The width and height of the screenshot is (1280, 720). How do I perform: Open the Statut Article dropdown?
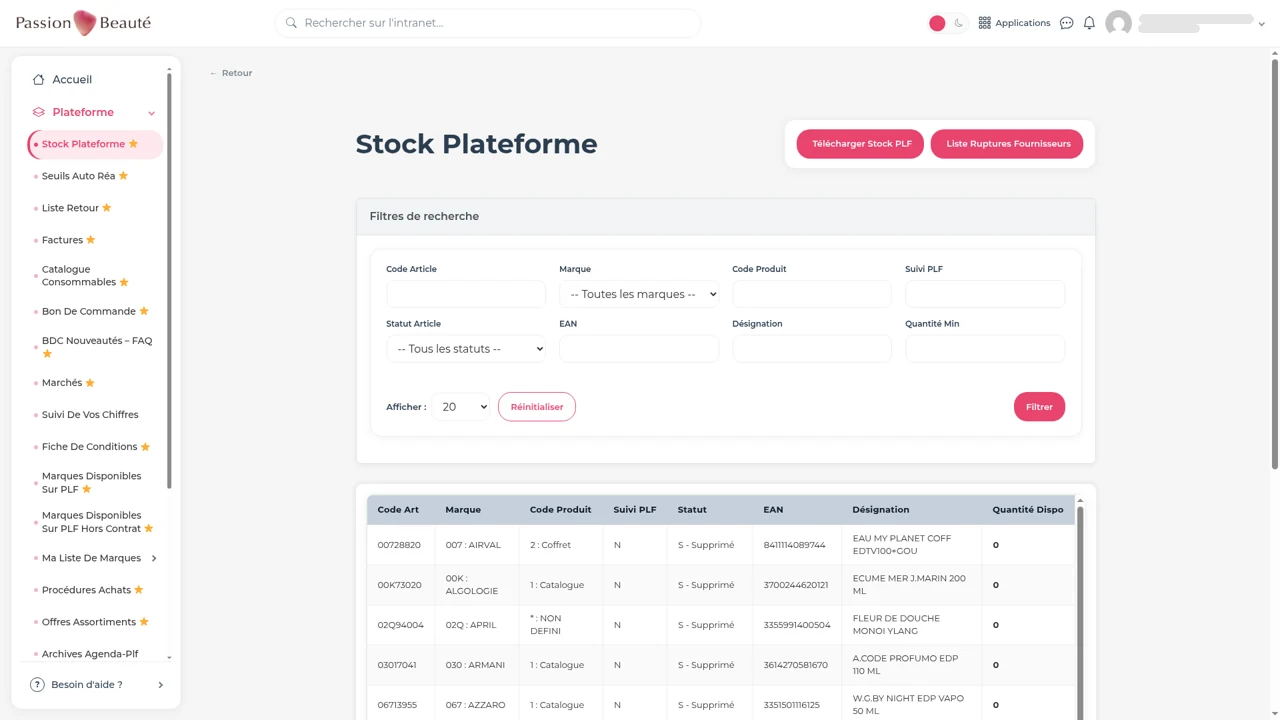[x=466, y=349]
